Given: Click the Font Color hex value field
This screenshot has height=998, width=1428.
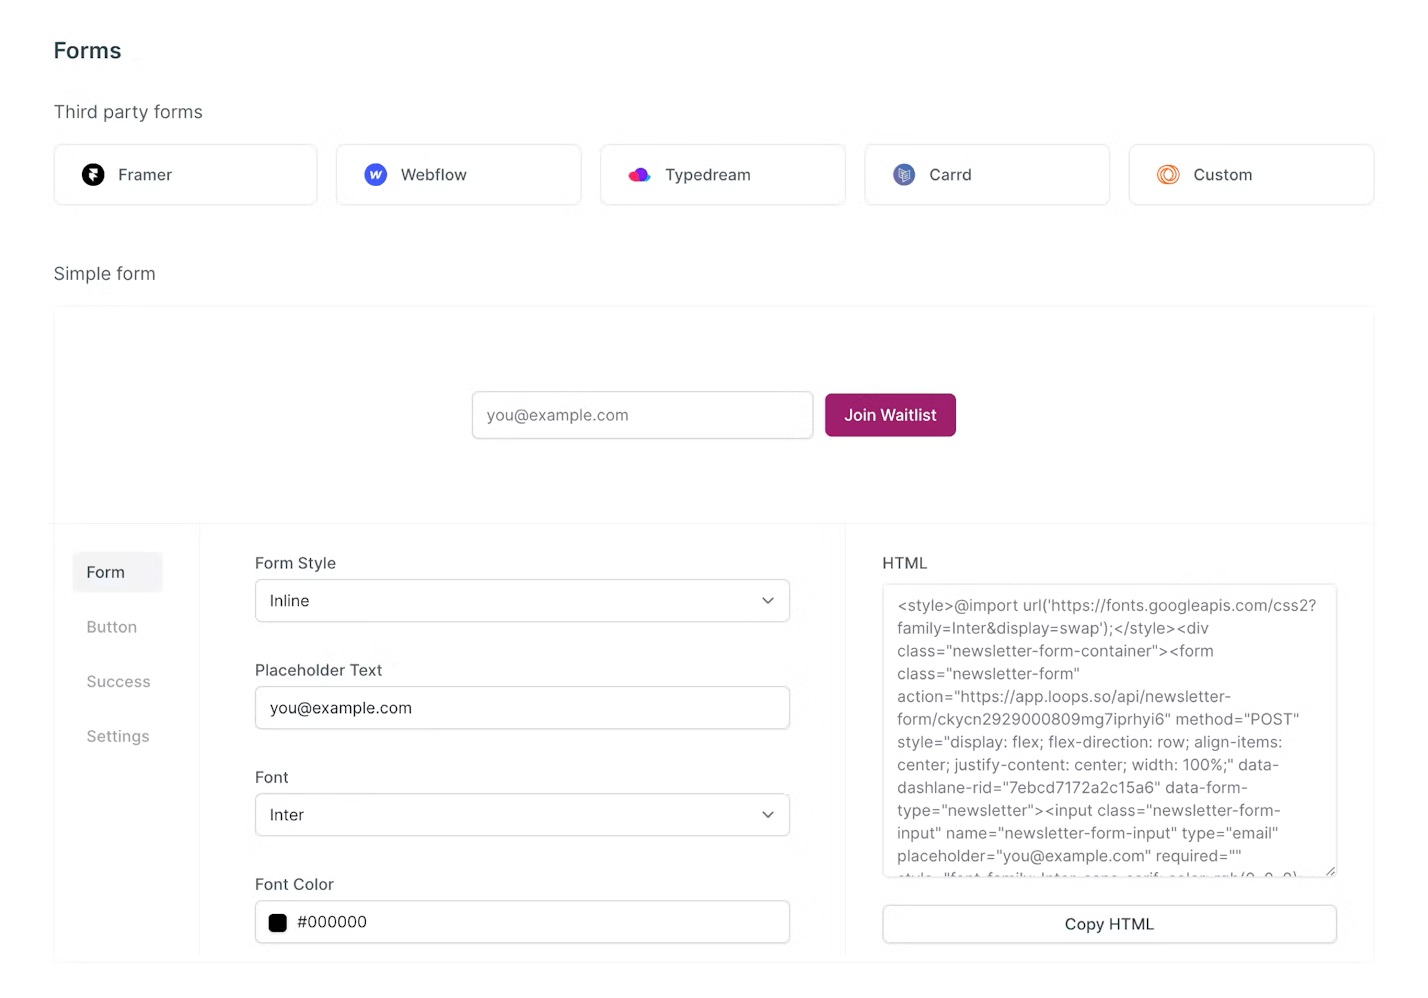Looking at the screenshot, I should (540, 922).
